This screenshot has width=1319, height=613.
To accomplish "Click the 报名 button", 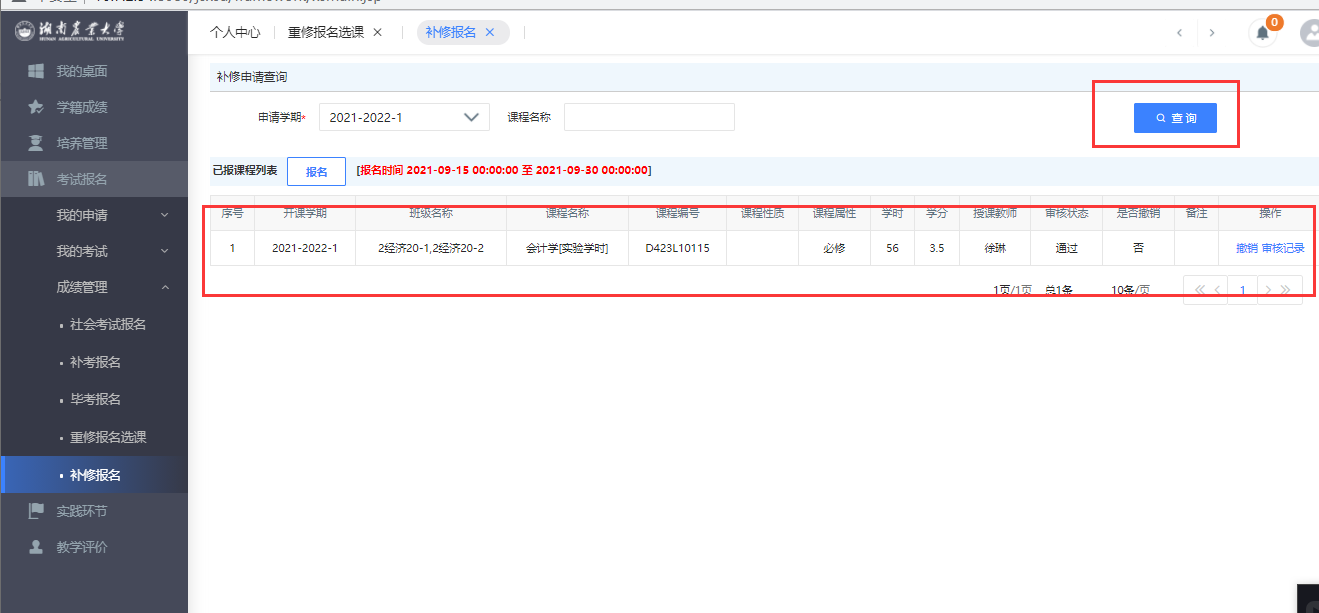I will pos(316,171).
